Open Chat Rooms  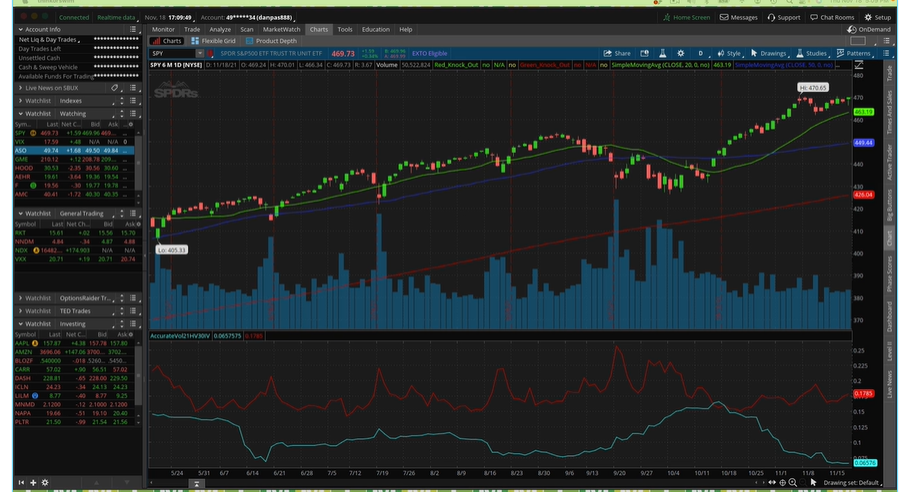click(832, 17)
